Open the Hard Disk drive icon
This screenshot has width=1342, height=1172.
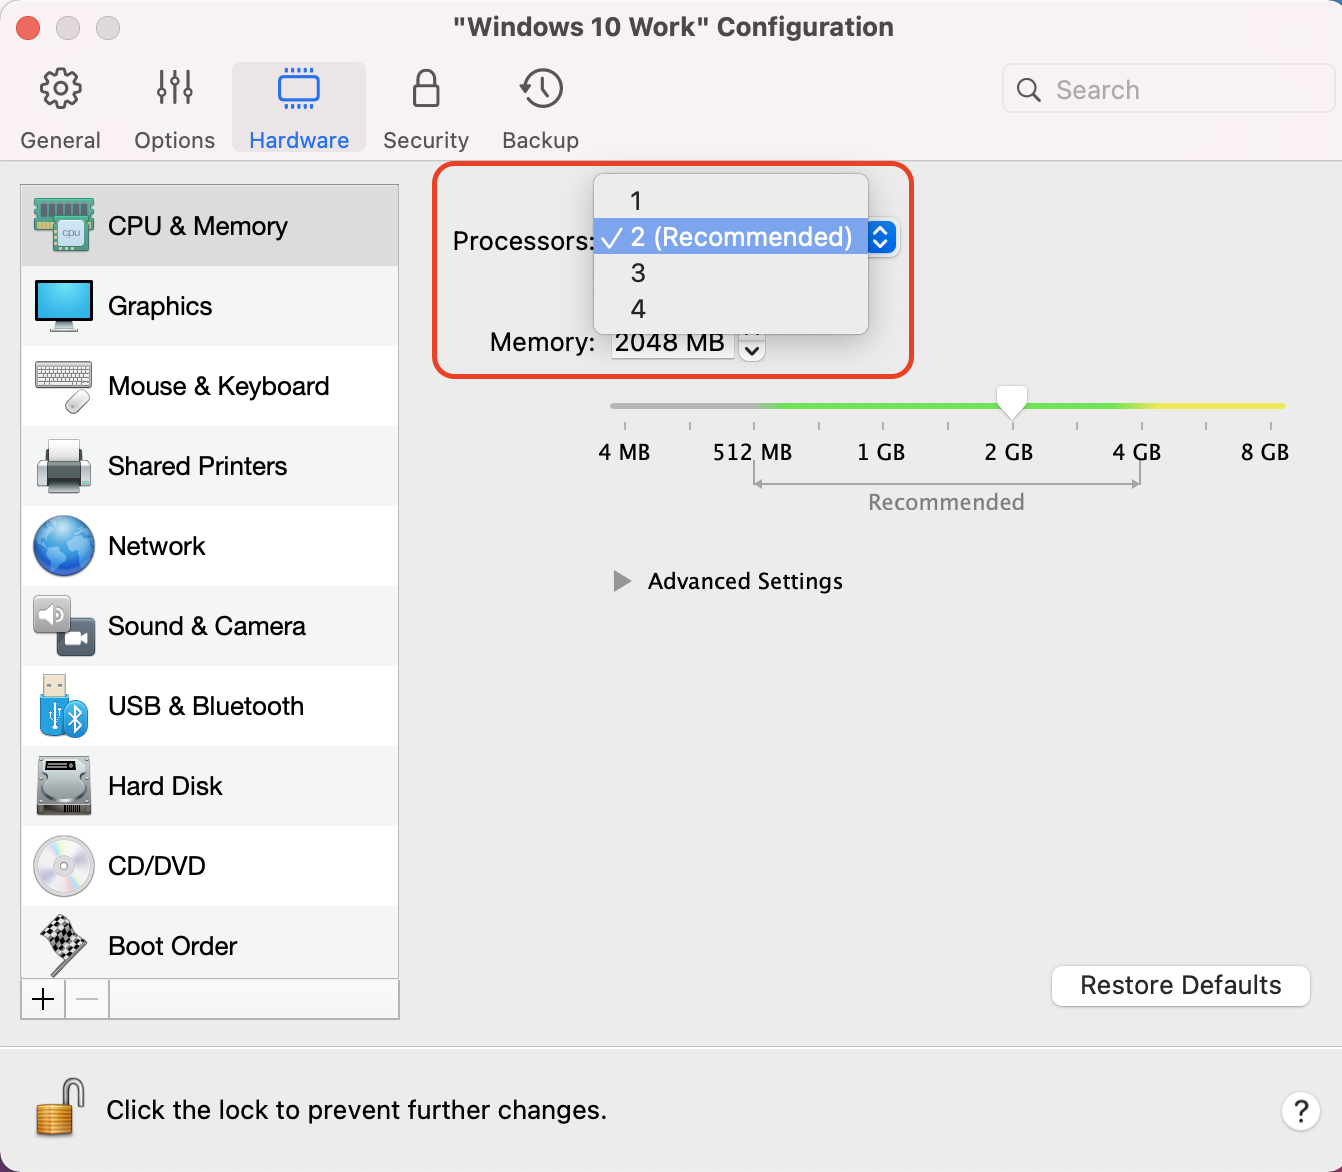click(64, 786)
